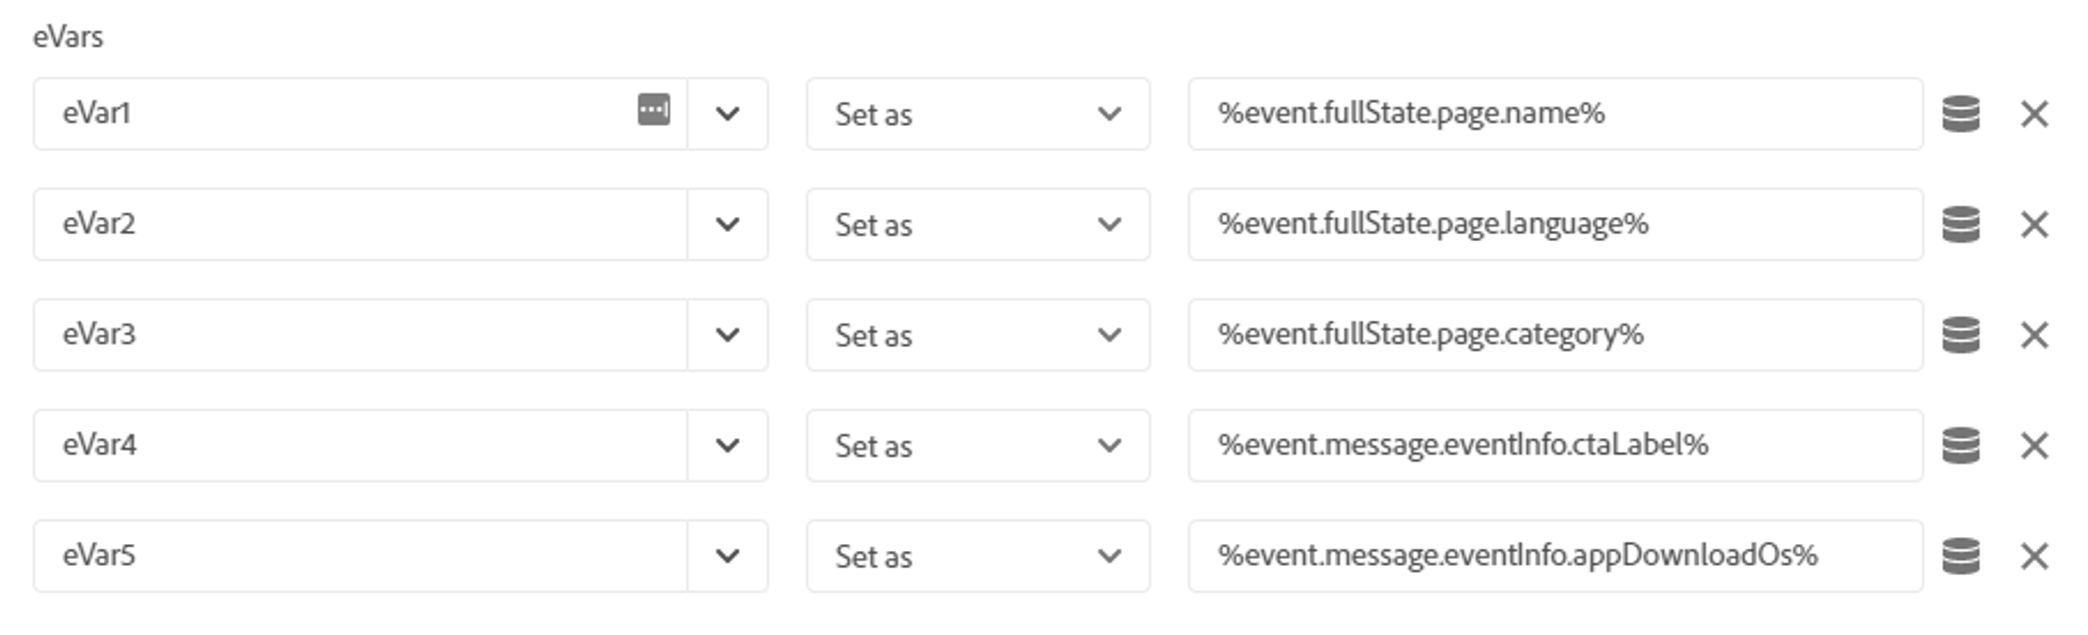Open data element picker for eVar2 value
This screenshot has height=635, width=2088.
[1960, 224]
